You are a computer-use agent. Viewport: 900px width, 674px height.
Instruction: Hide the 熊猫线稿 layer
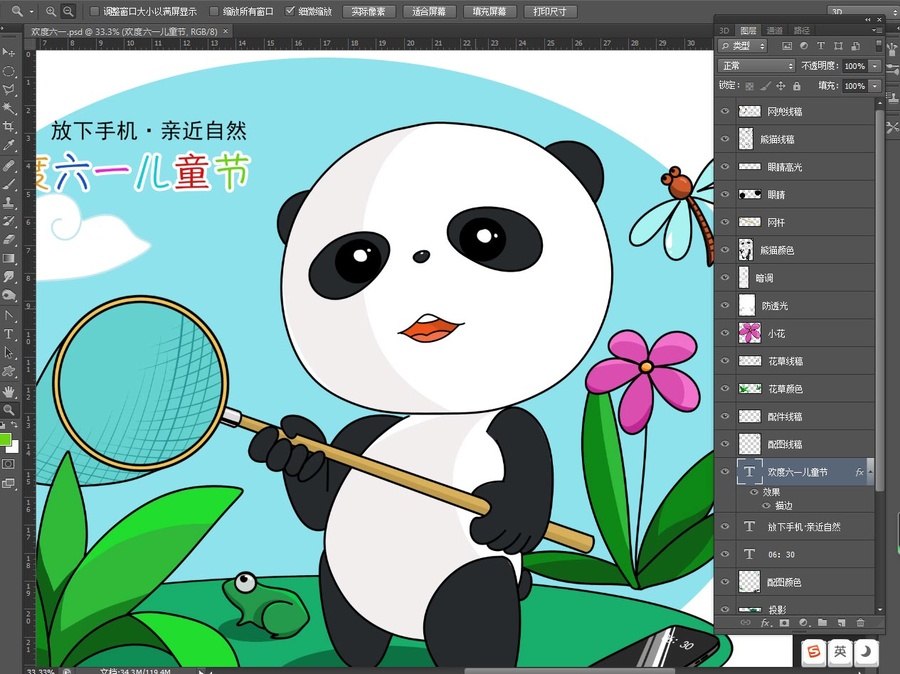pyautogui.click(x=725, y=139)
